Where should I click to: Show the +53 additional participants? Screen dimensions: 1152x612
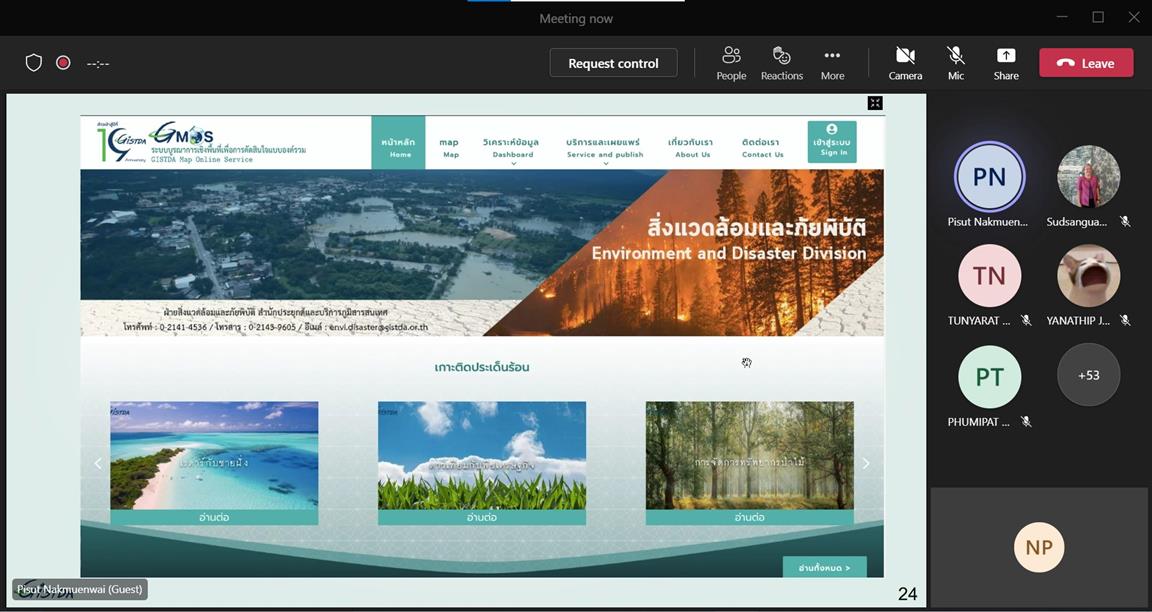pyautogui.click(x=1088, y=375)
